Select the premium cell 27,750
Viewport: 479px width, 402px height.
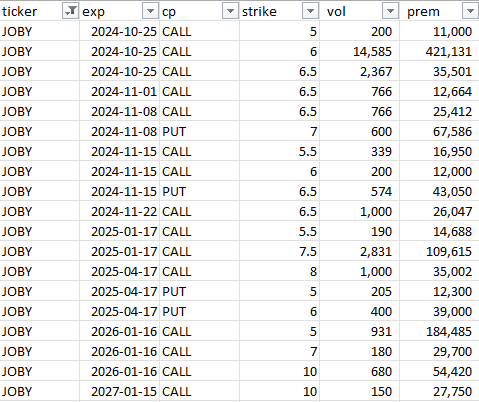pyautogui.click(x=439, y=391)
